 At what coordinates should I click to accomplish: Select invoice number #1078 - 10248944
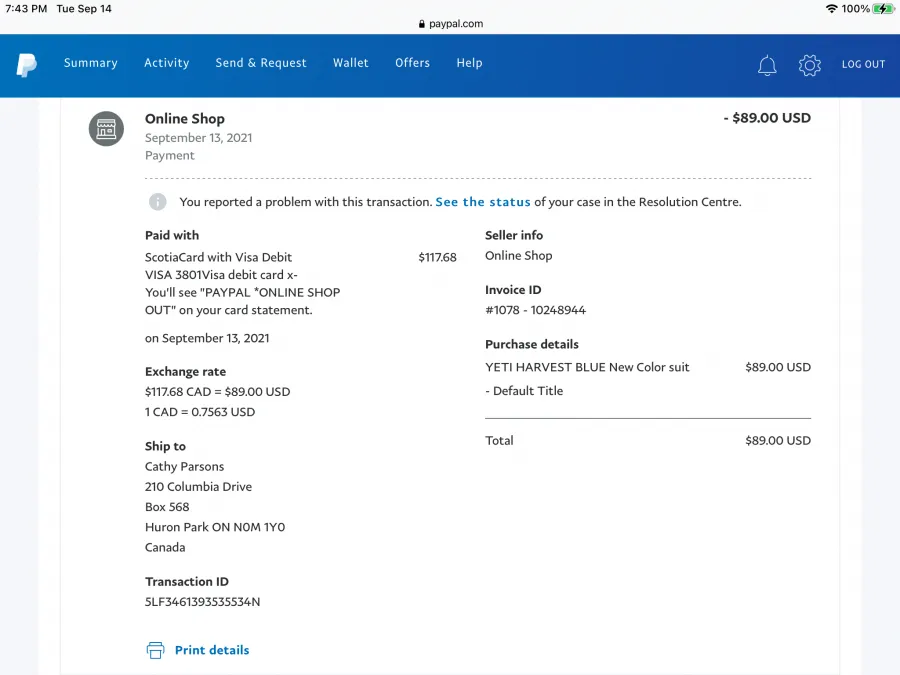(x=536, y=310)
